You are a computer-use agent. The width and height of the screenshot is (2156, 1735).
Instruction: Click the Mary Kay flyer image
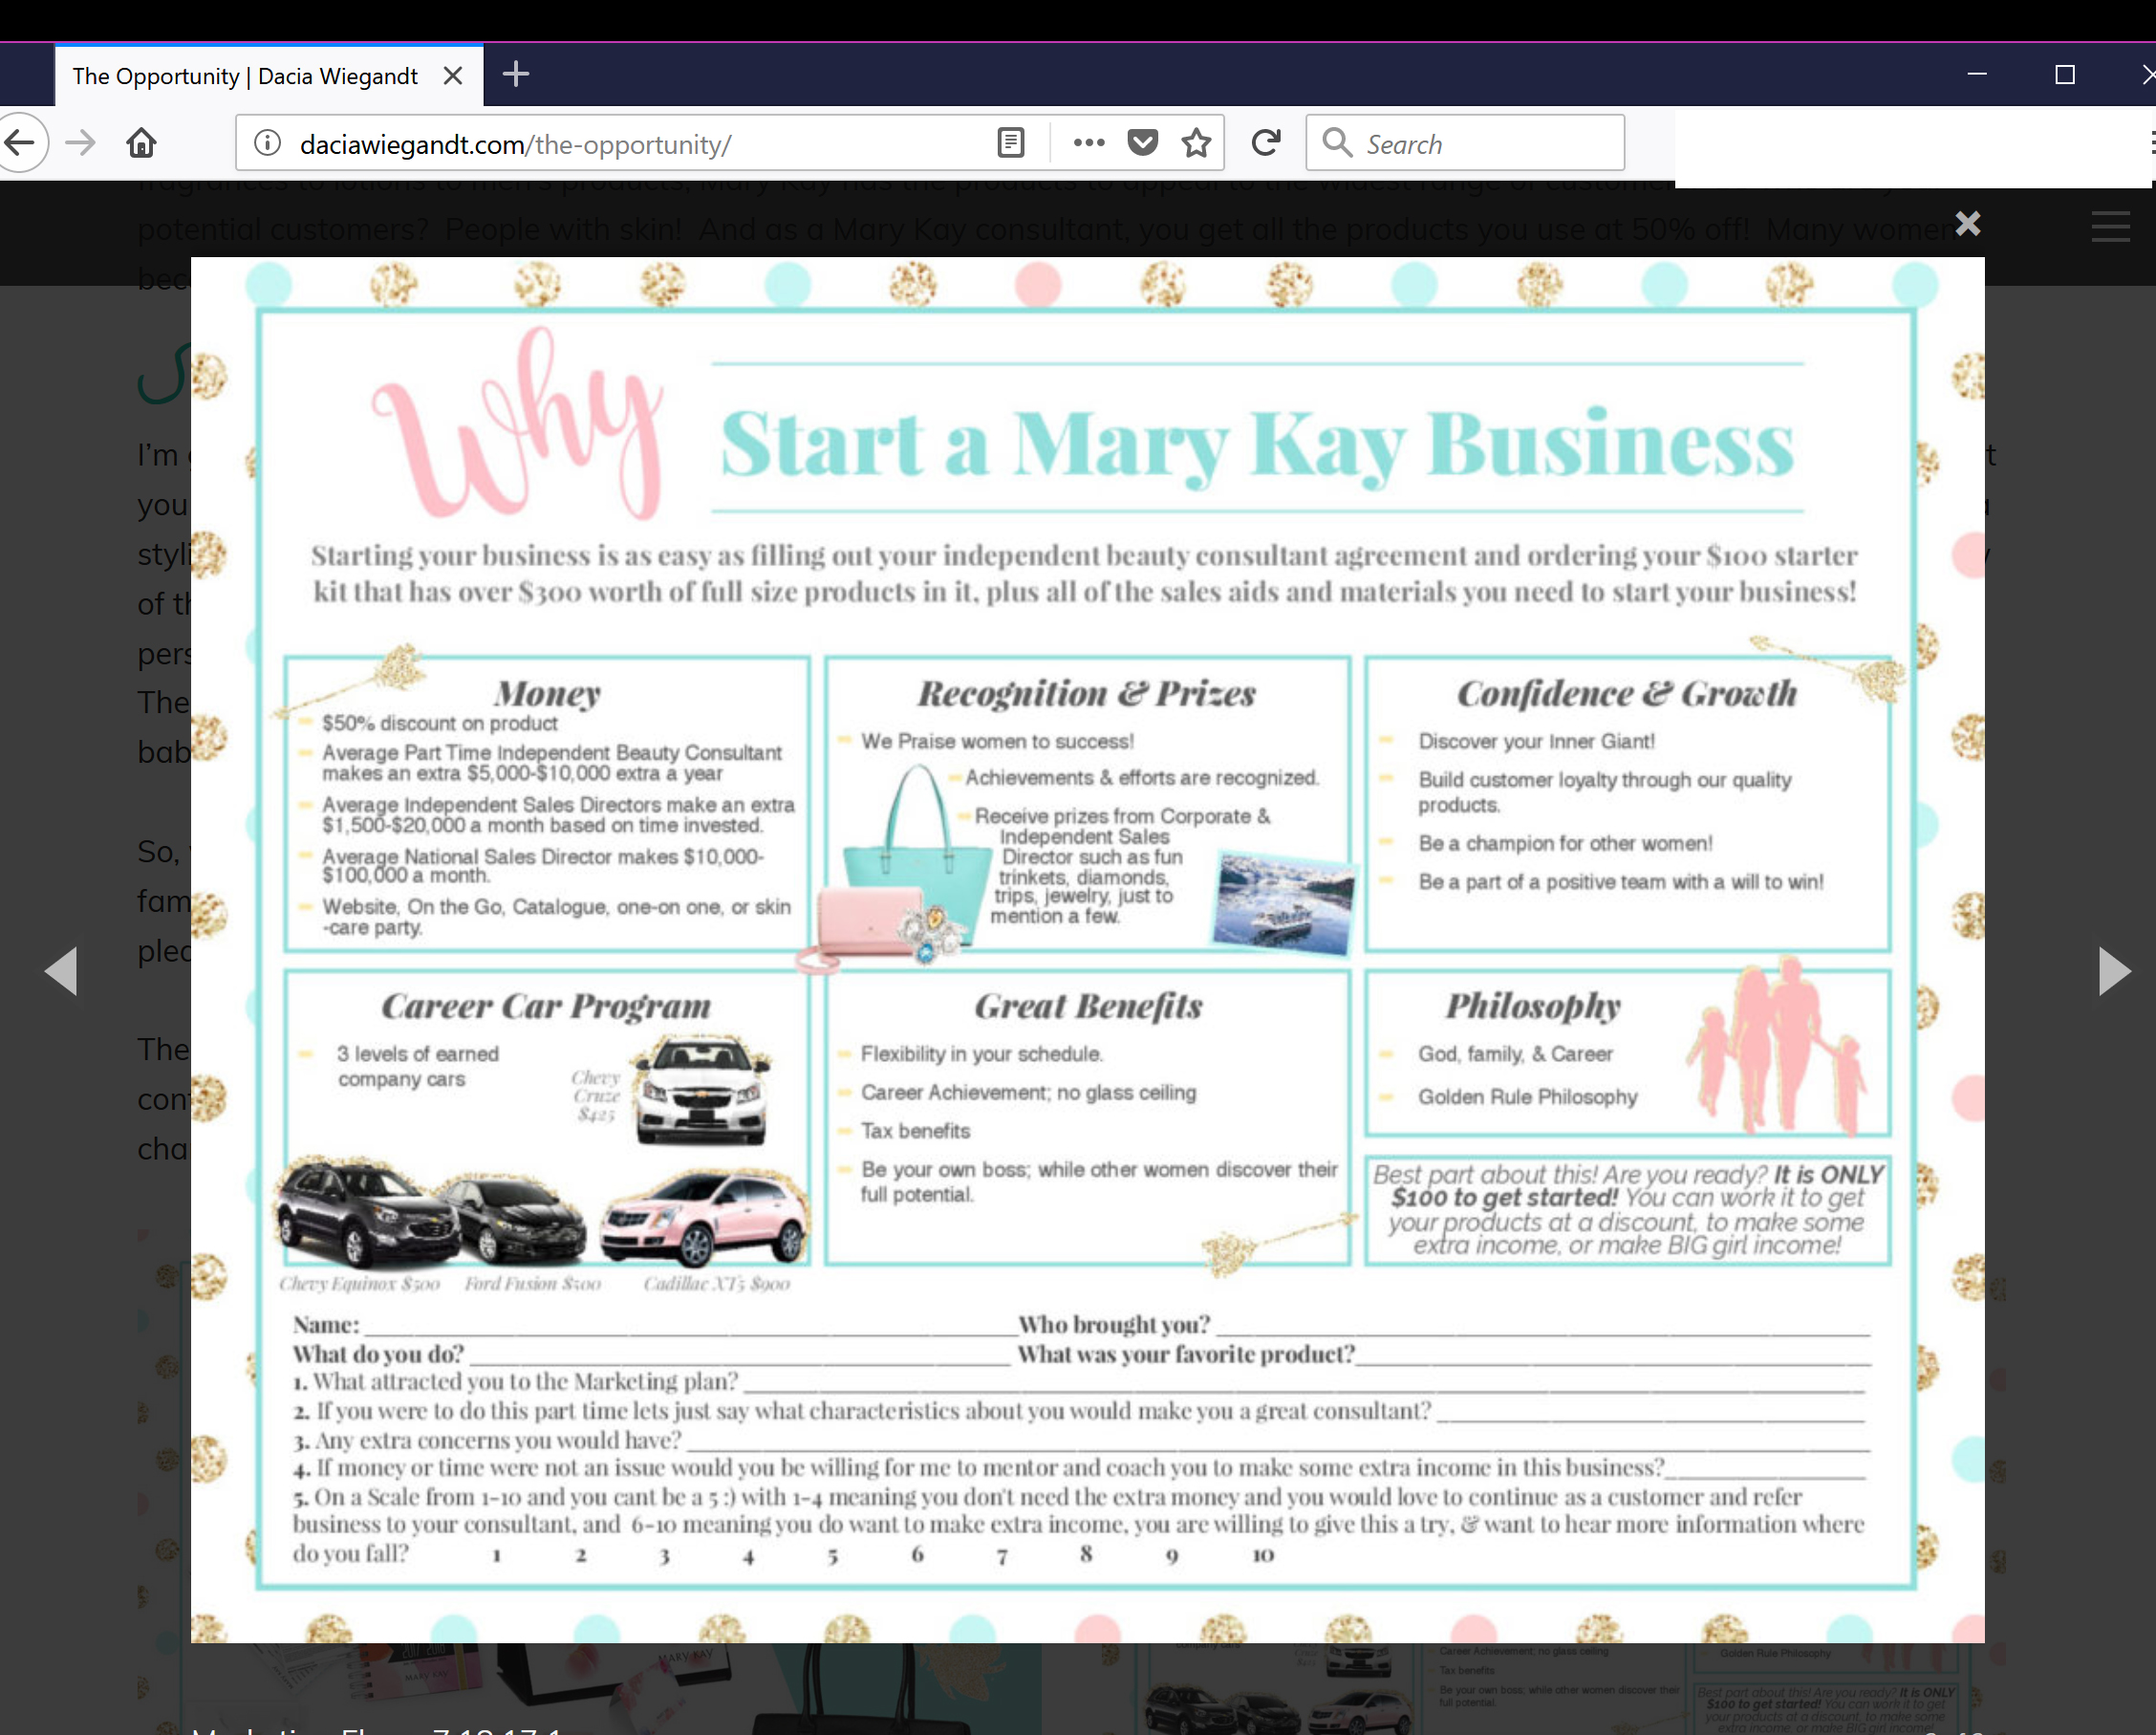(1087, 949)
